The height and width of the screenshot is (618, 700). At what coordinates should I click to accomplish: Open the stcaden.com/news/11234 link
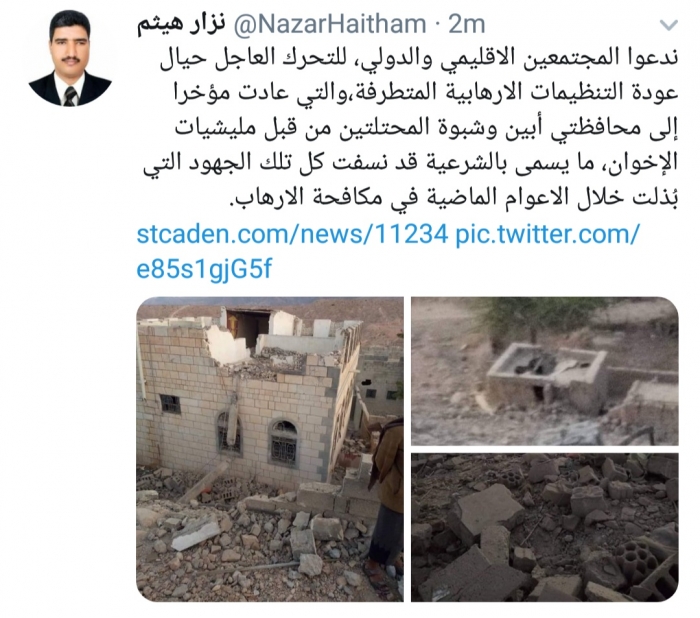click(292, 234)
